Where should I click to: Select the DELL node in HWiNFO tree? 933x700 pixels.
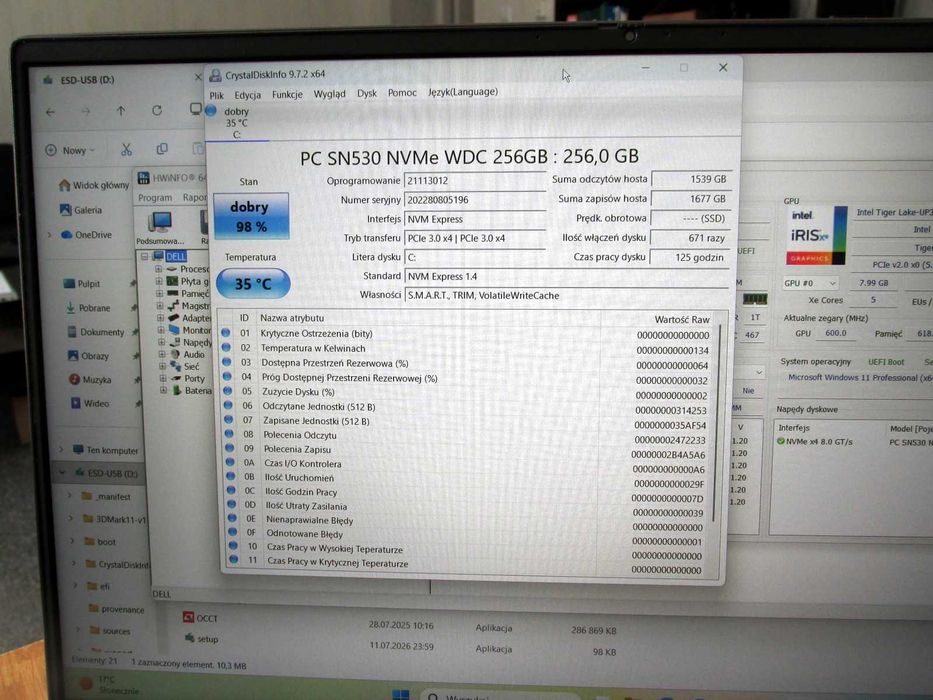[x=170, y=257]
